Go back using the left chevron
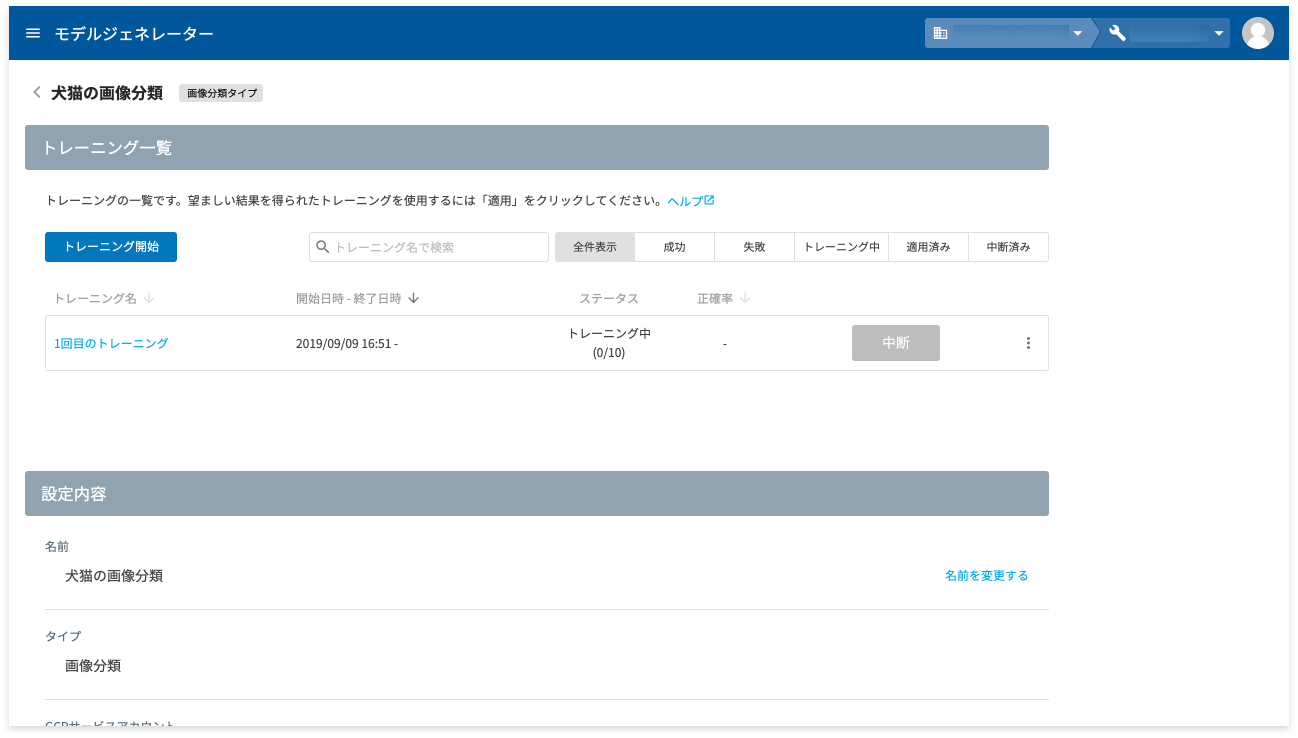The image size is (1298, 738). [37, 92]
